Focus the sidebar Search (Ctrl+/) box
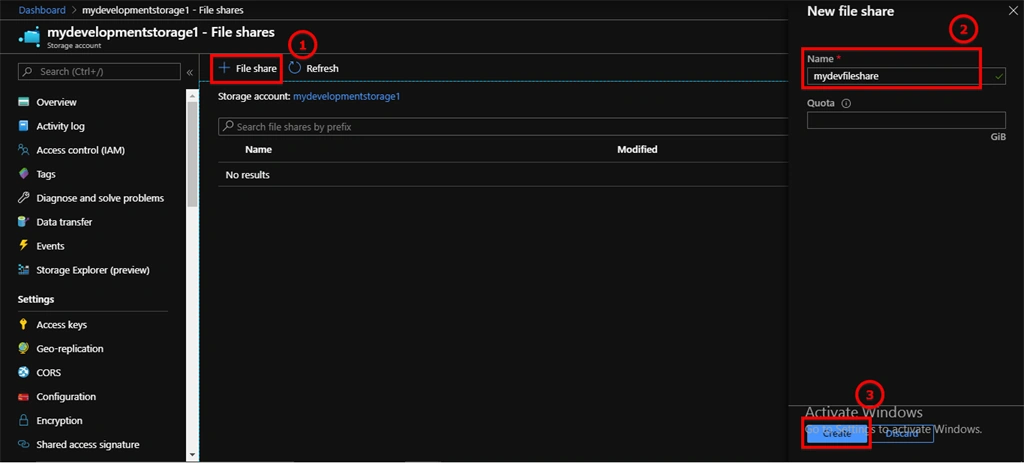Viewport: 1024px width, 463px height. click(x=99, y=72)
